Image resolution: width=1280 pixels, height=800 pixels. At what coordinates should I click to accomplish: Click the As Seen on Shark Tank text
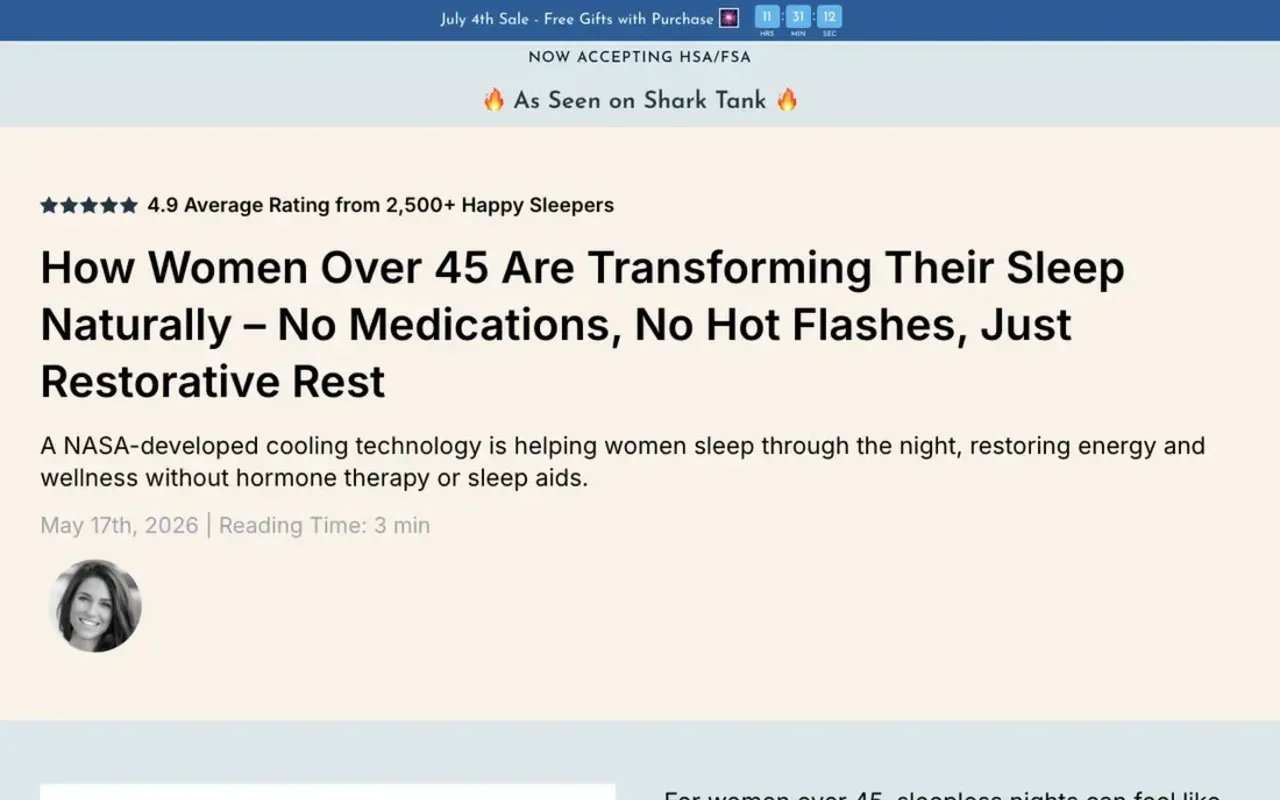pos(640,100)
